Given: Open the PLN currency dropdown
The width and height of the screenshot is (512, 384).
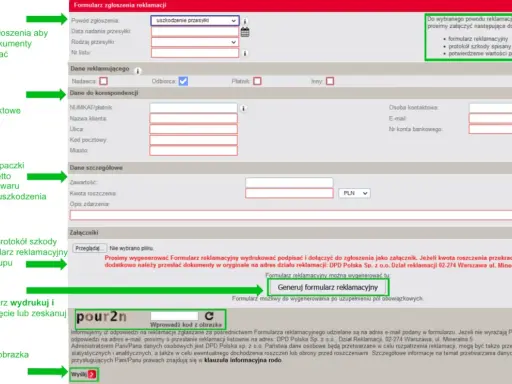Looking at the screenshot, I should [354, 193].
